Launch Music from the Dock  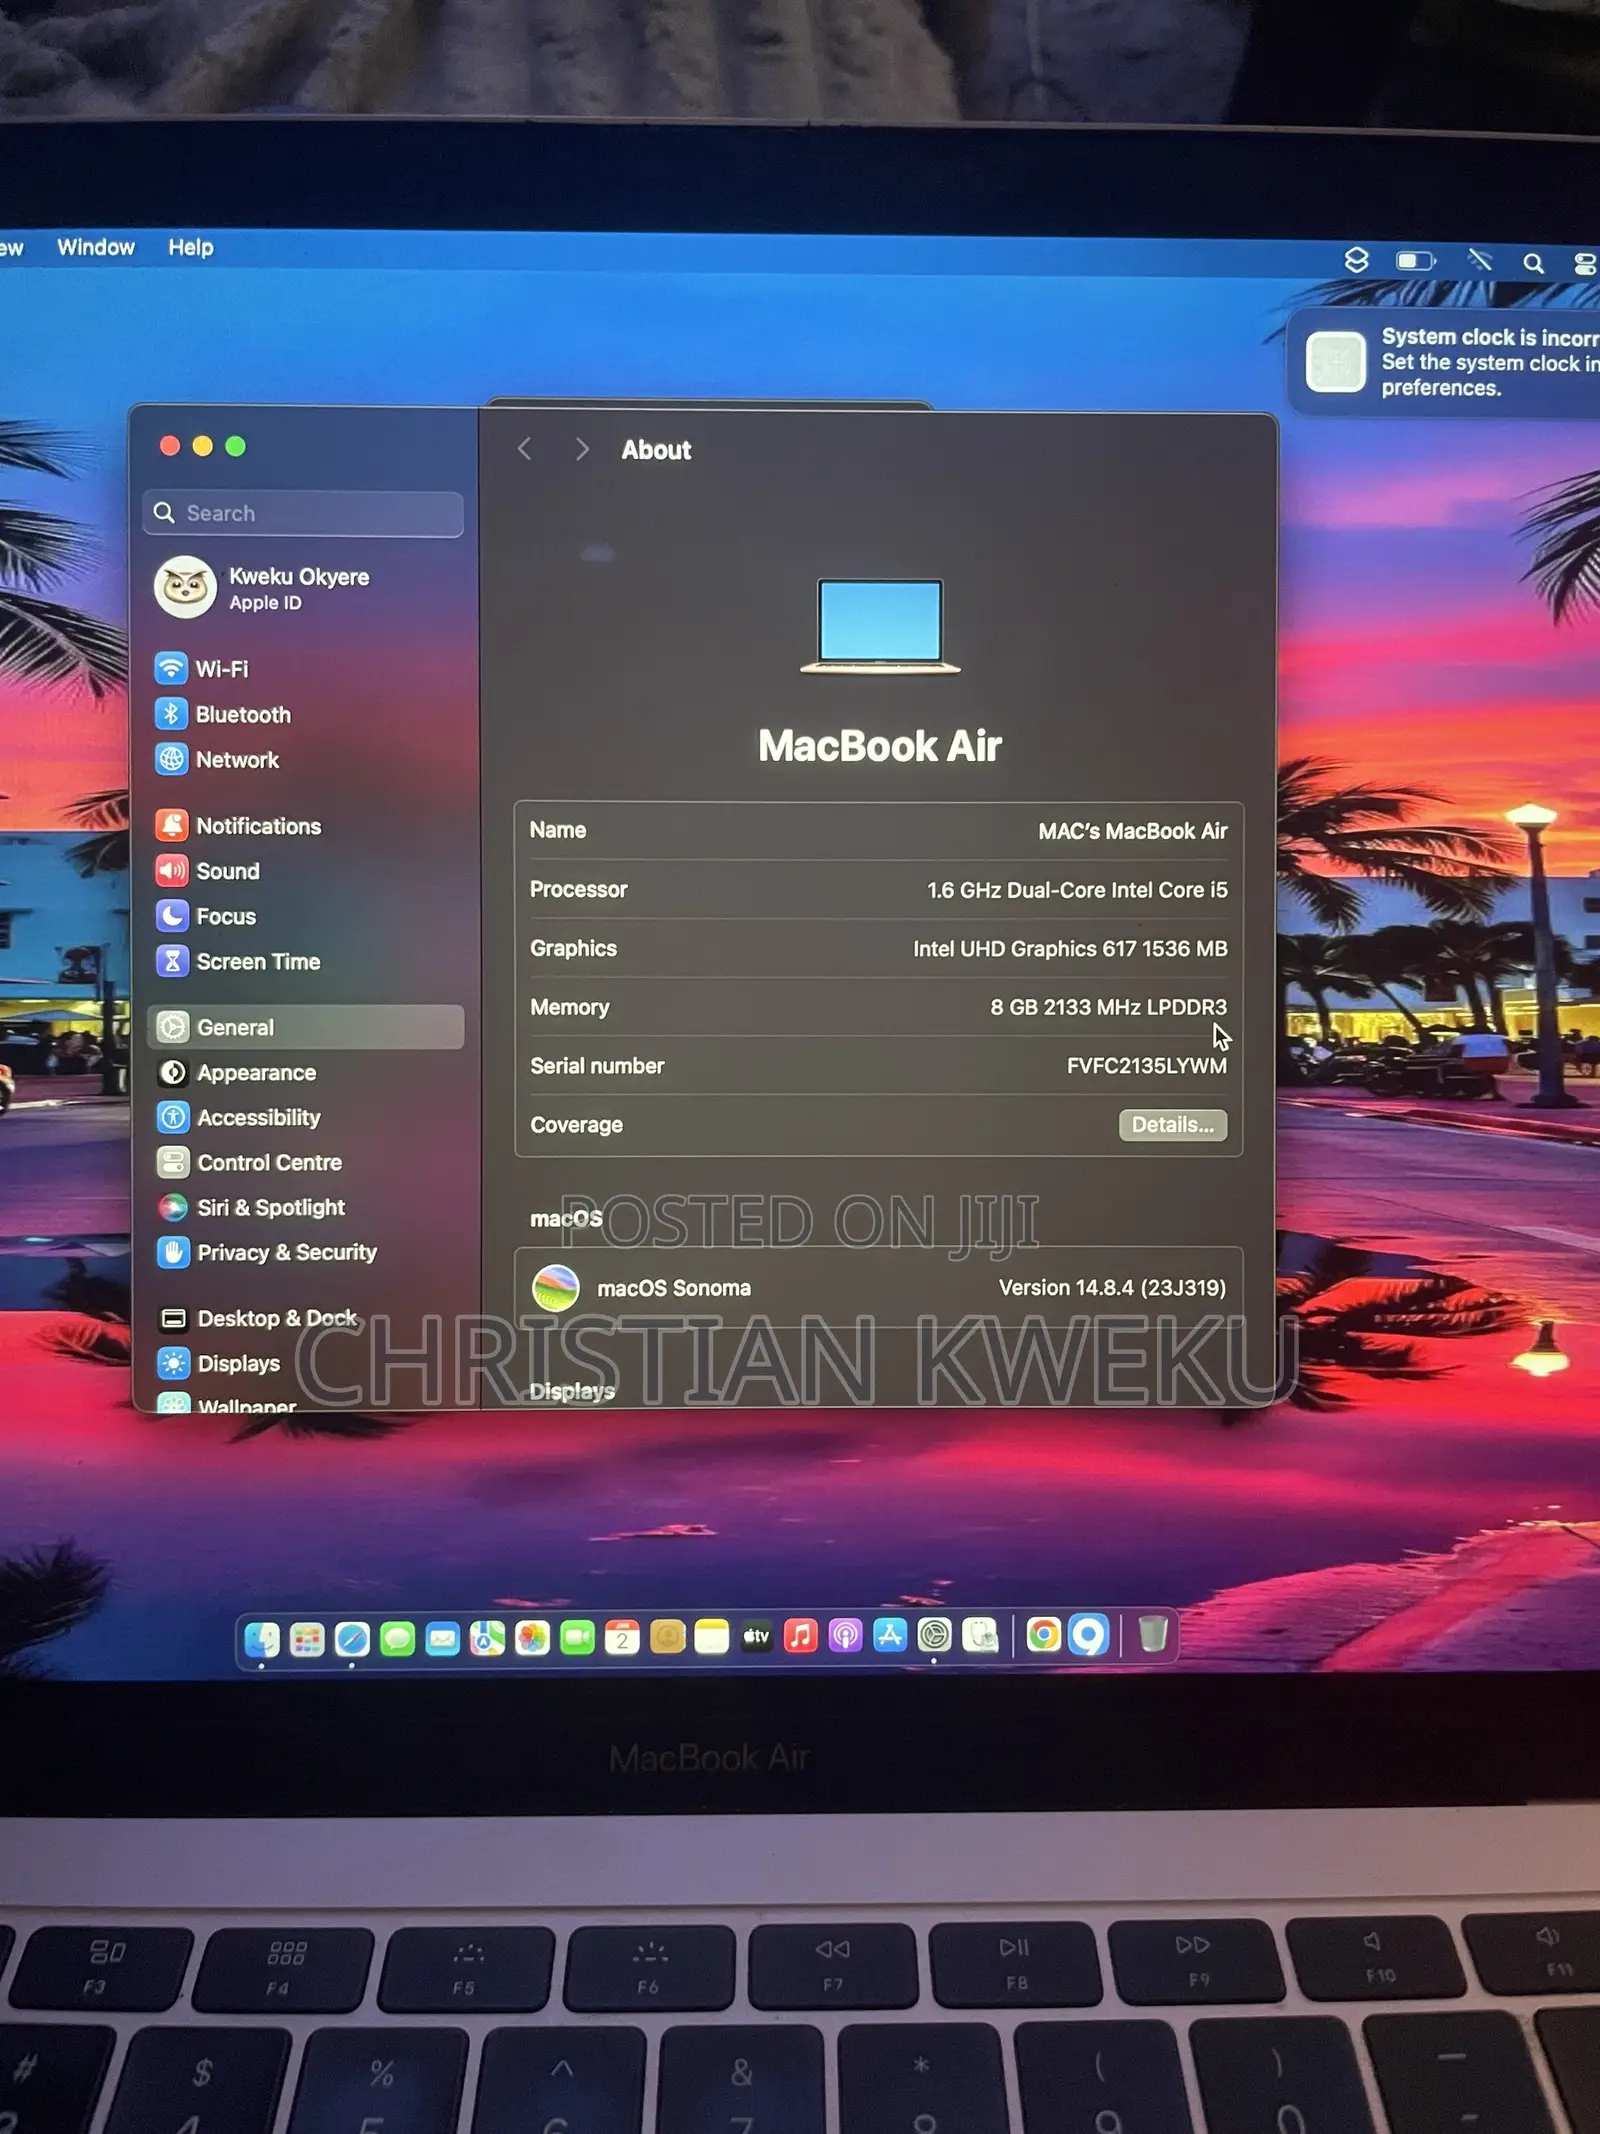click(801, 1635)
